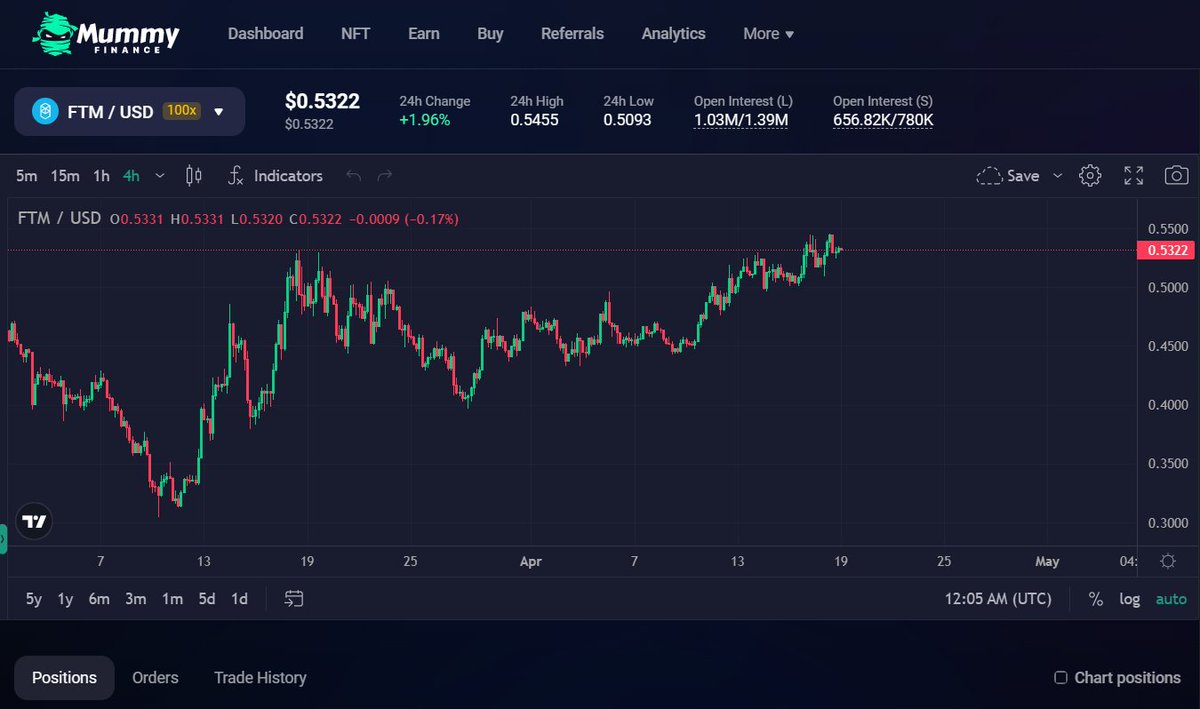Screen dimensions: 1200x709
Task: Expand the More navigation dropdown
Action: click(x=768, y=34)
